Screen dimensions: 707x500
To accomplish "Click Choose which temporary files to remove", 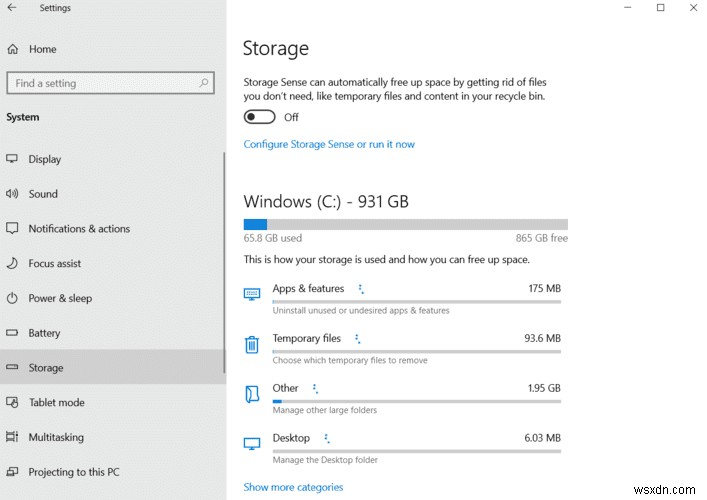I will click(x=350, y=360).
